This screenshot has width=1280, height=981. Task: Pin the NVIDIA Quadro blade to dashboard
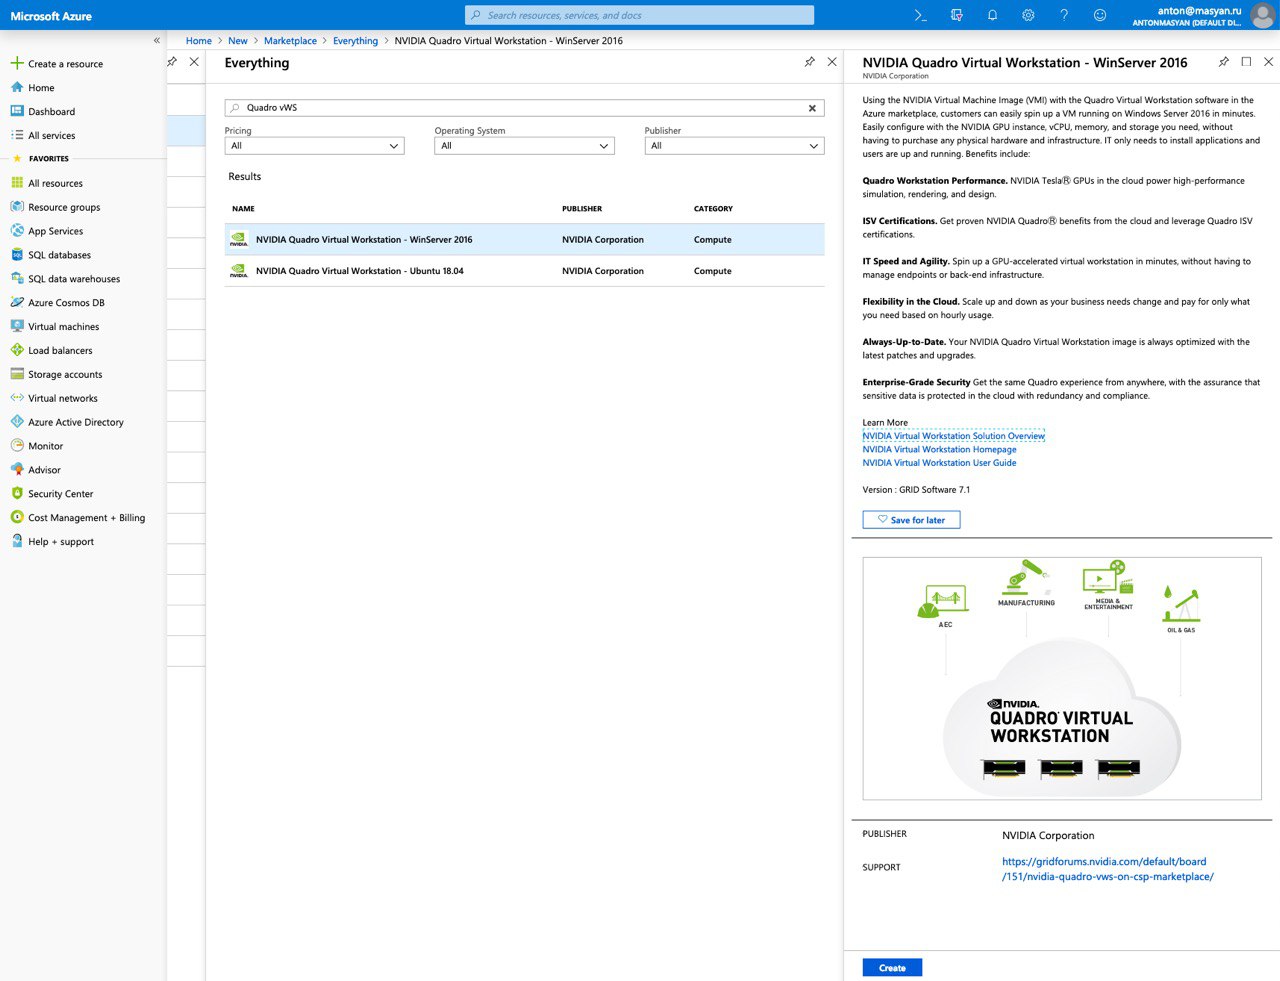[1223, 62]
